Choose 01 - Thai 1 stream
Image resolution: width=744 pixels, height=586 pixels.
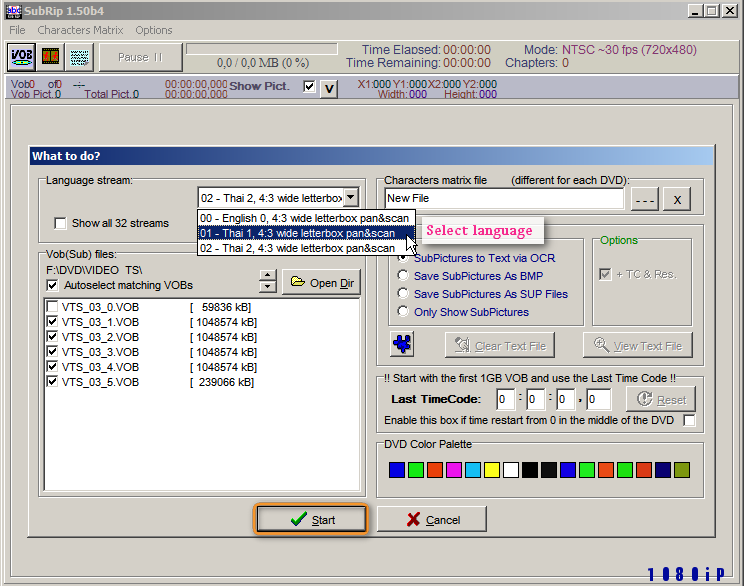[x=306, y=233]
